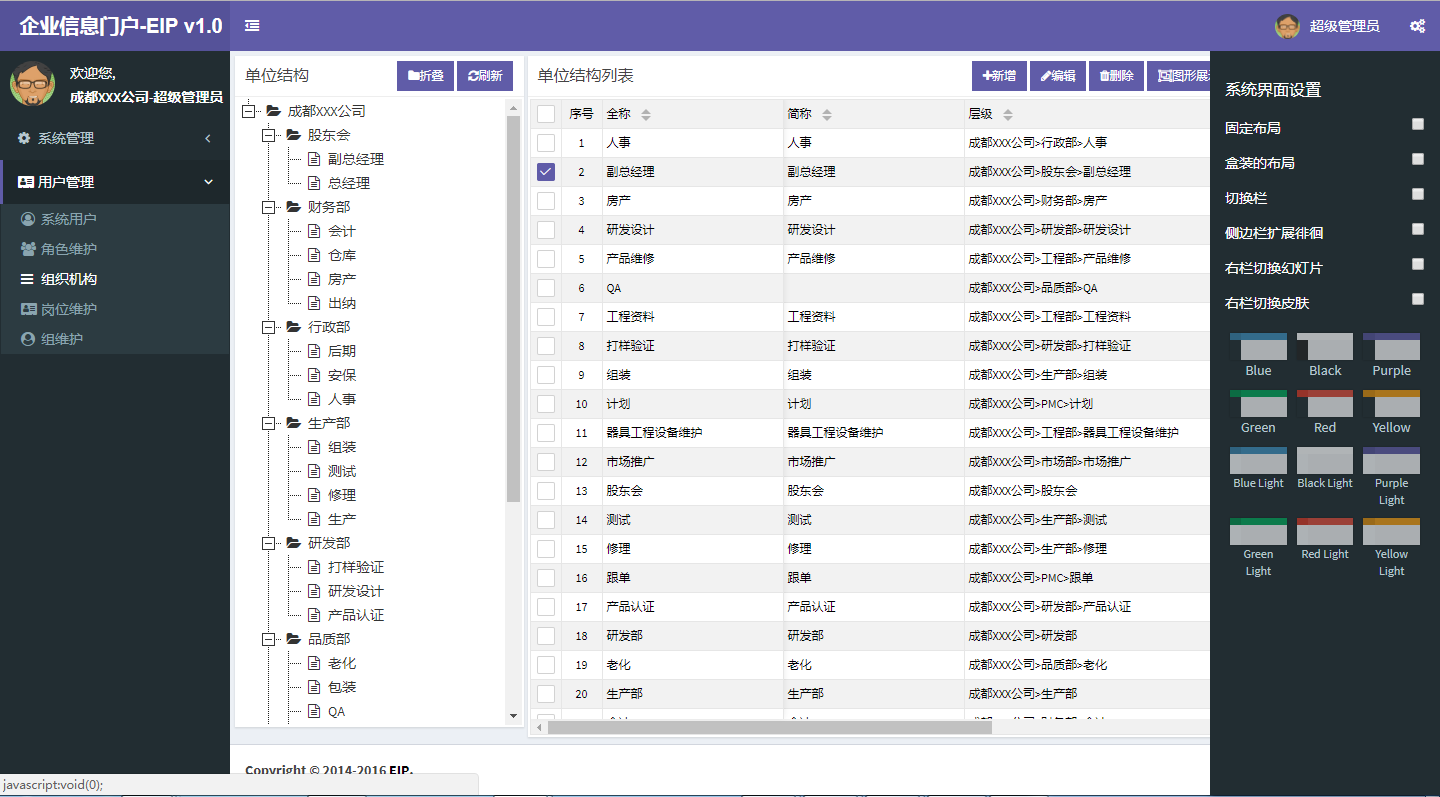The height and width of the screenshot is (797, 1440).
Task: Click the folder icon of 生产部 node
Action: [x=294, y=423]
